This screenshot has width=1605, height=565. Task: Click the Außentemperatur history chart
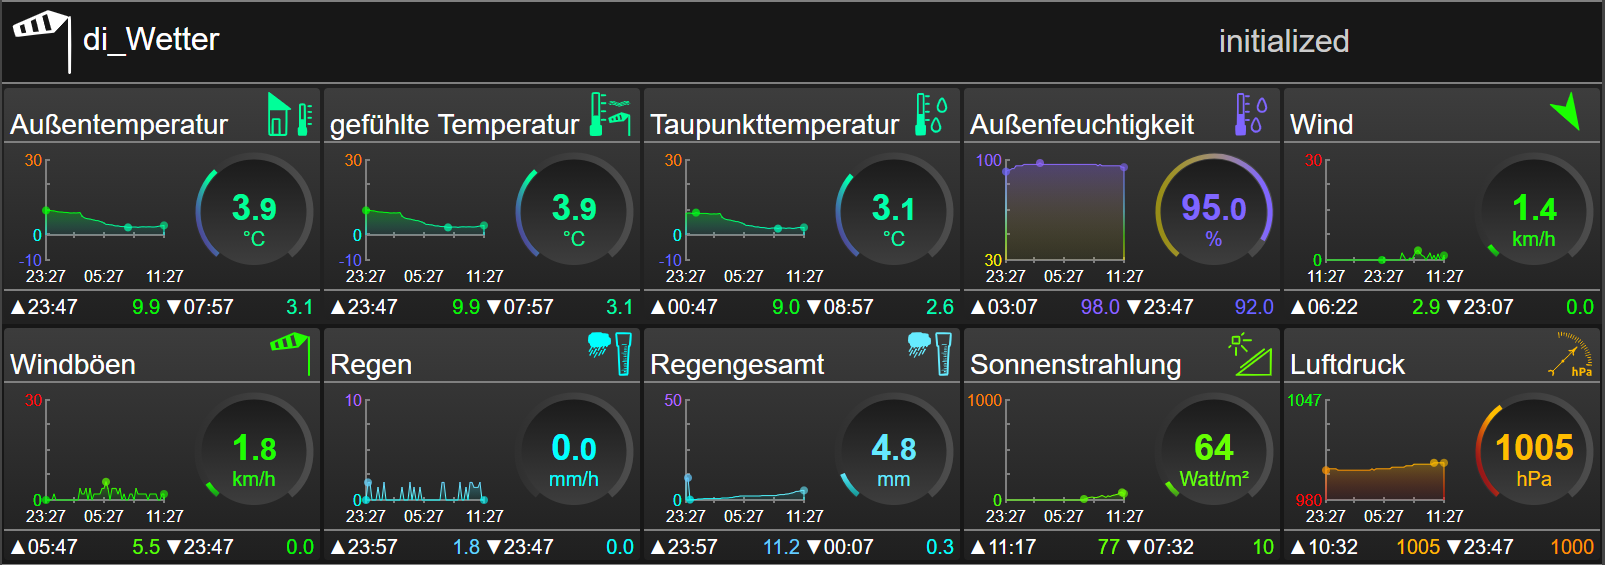click(102, 218)
